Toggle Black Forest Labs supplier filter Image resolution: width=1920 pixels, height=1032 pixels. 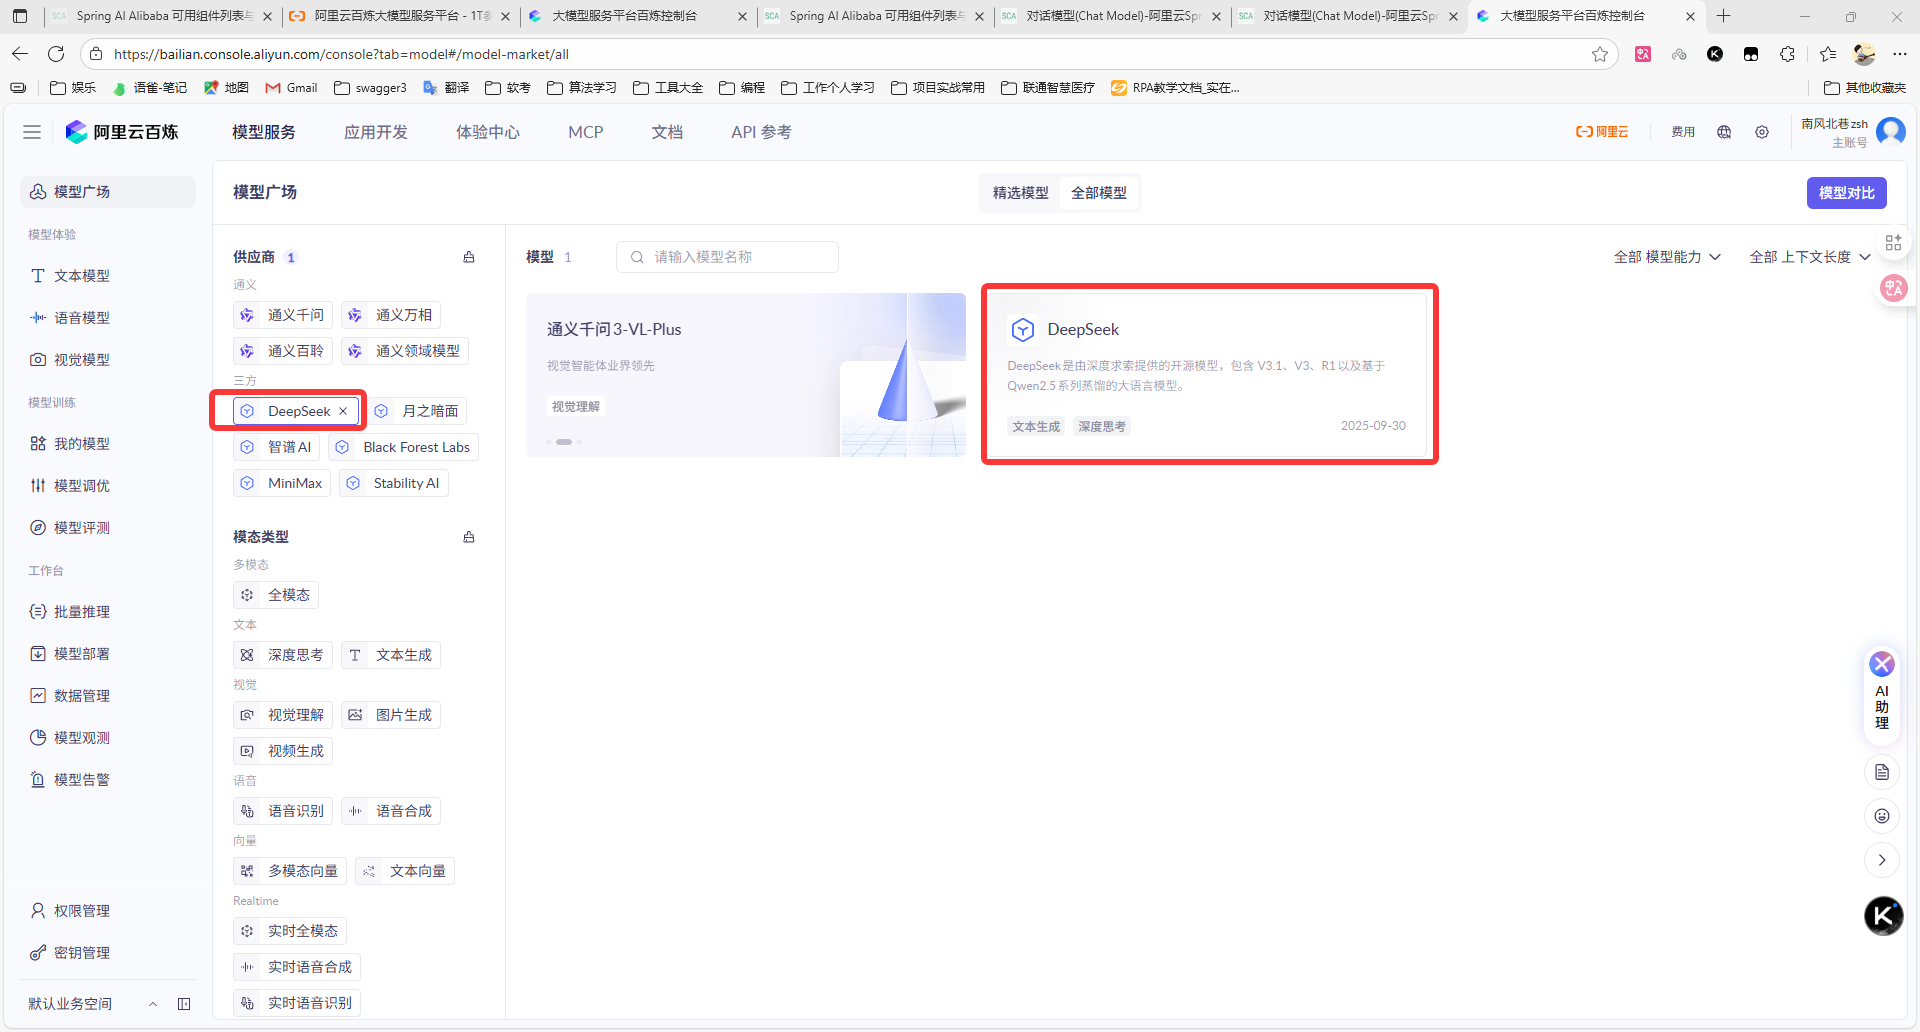point(403,447)
